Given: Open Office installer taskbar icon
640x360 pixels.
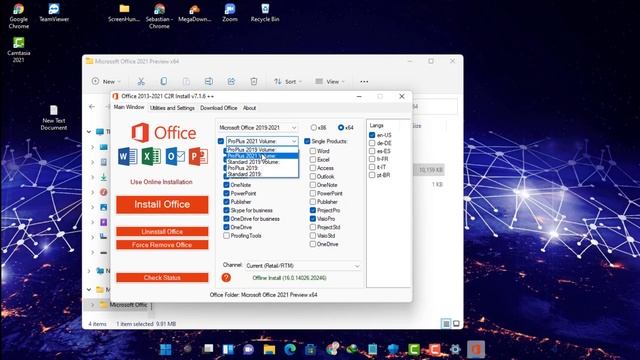Looking at the screenshot, I should 476,349.
